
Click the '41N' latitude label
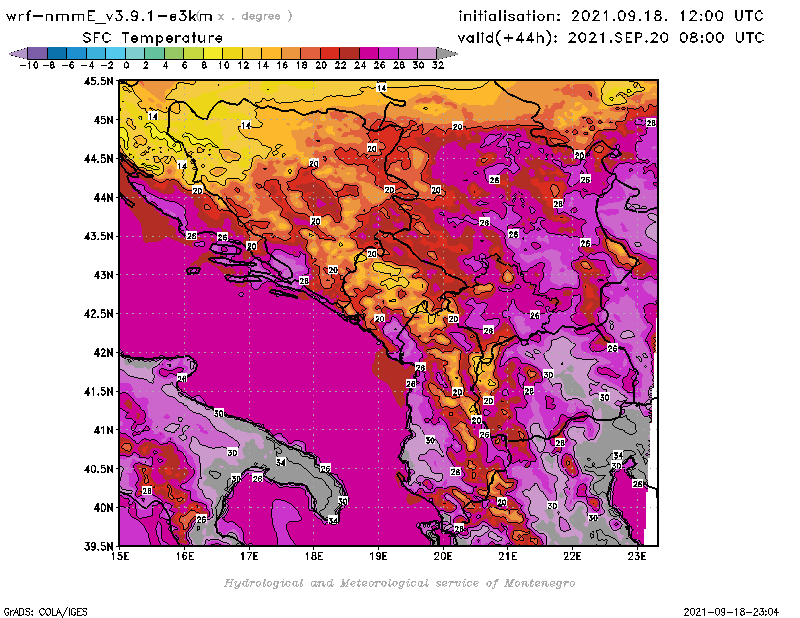104,430
